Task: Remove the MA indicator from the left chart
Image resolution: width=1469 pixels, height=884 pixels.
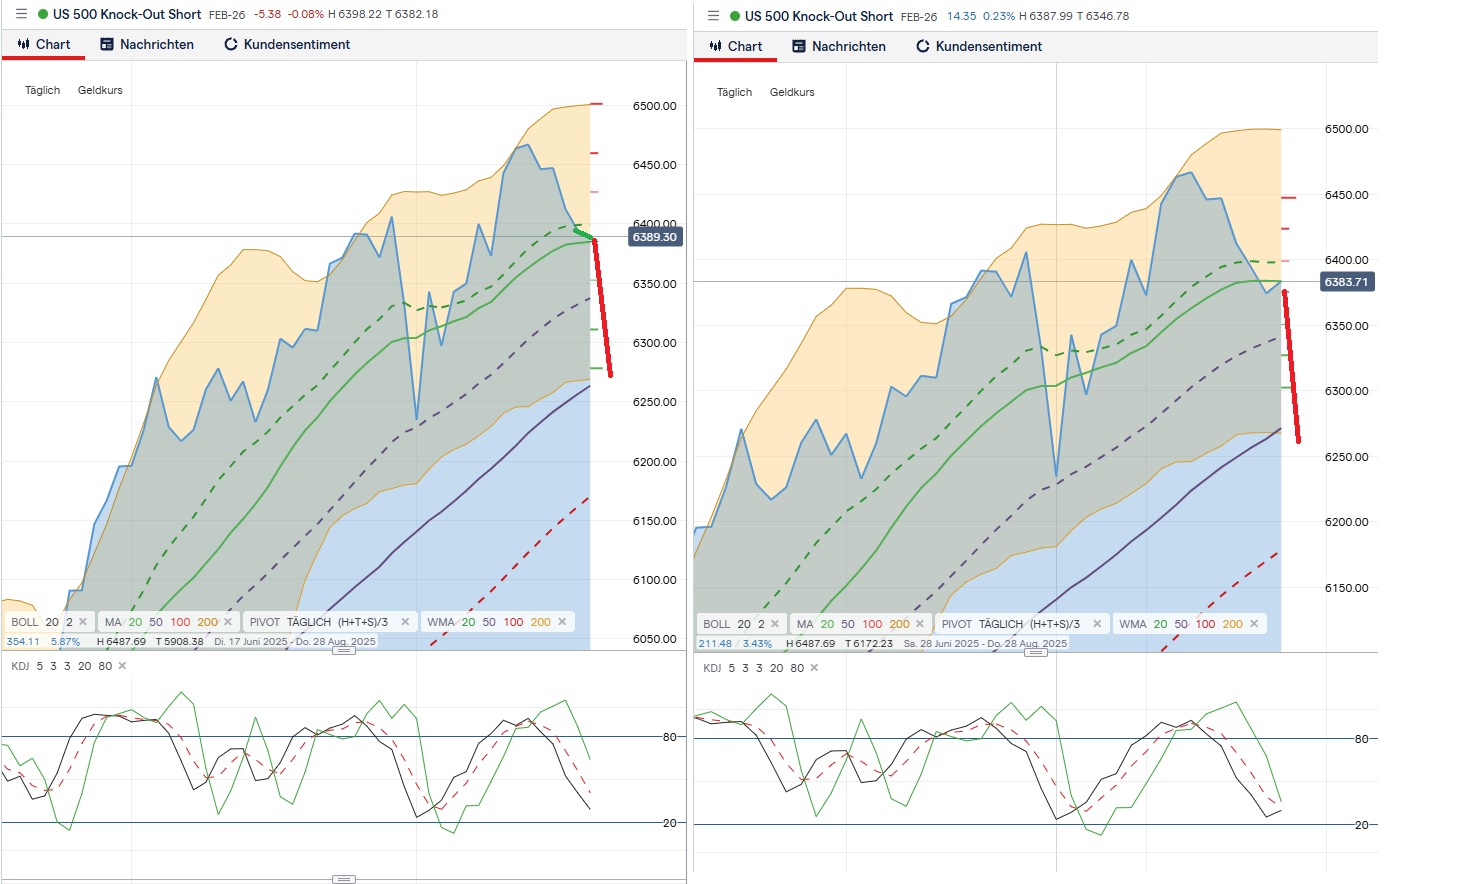Action: pos(228,622)
